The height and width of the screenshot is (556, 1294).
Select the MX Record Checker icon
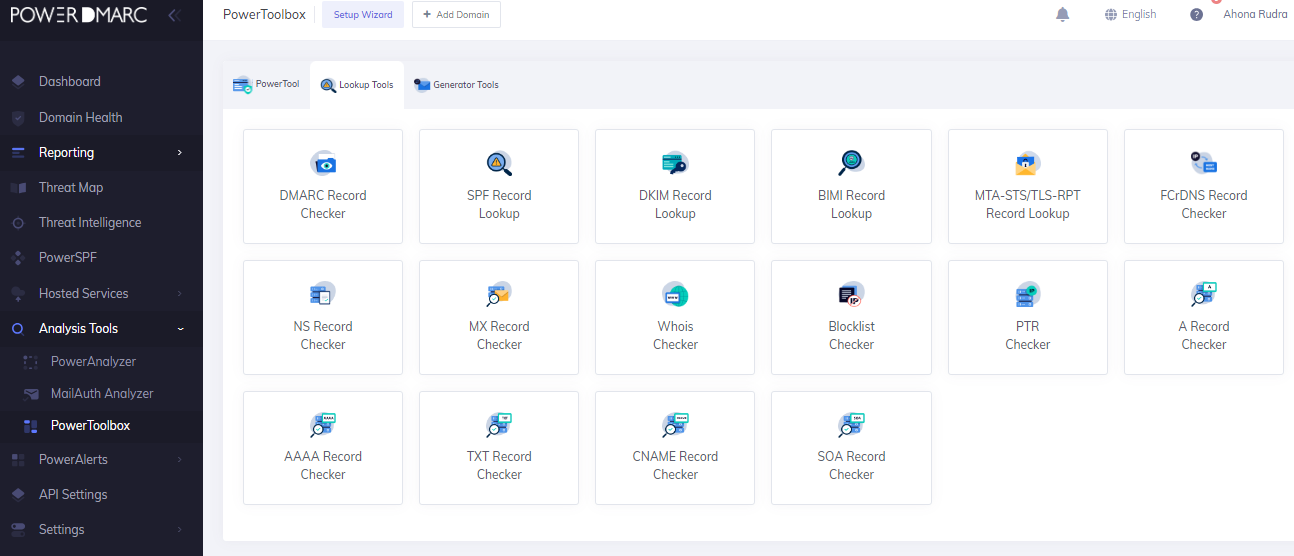pyautogui.click(x=499, y=294)
